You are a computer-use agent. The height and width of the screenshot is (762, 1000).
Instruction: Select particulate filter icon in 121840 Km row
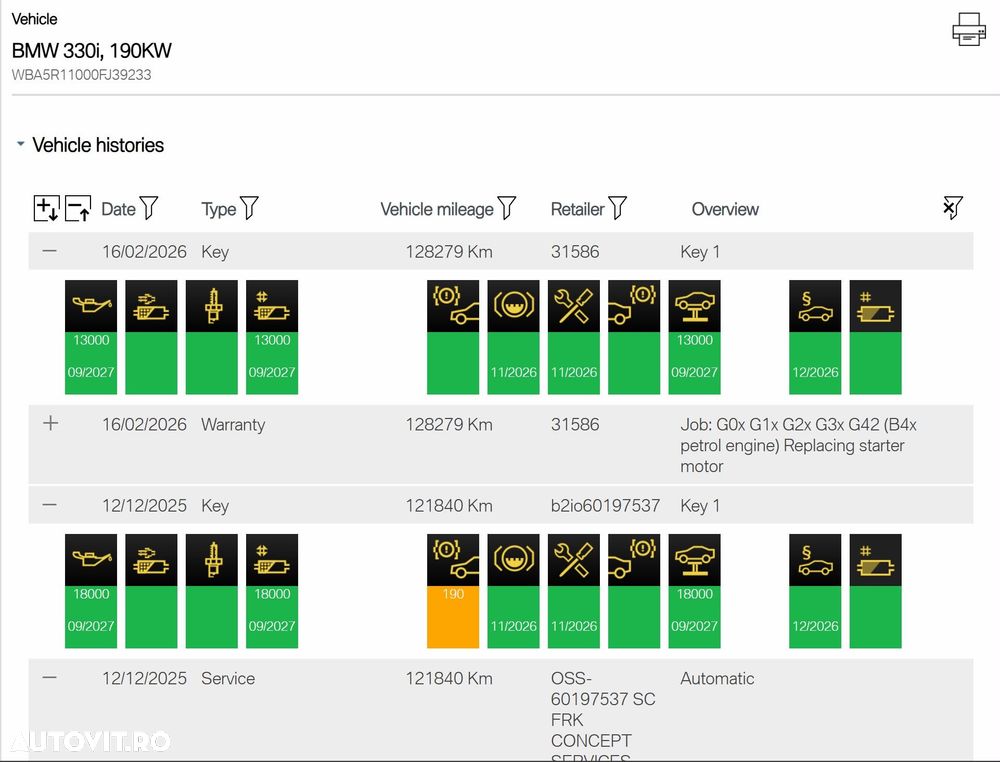(876, 560)
